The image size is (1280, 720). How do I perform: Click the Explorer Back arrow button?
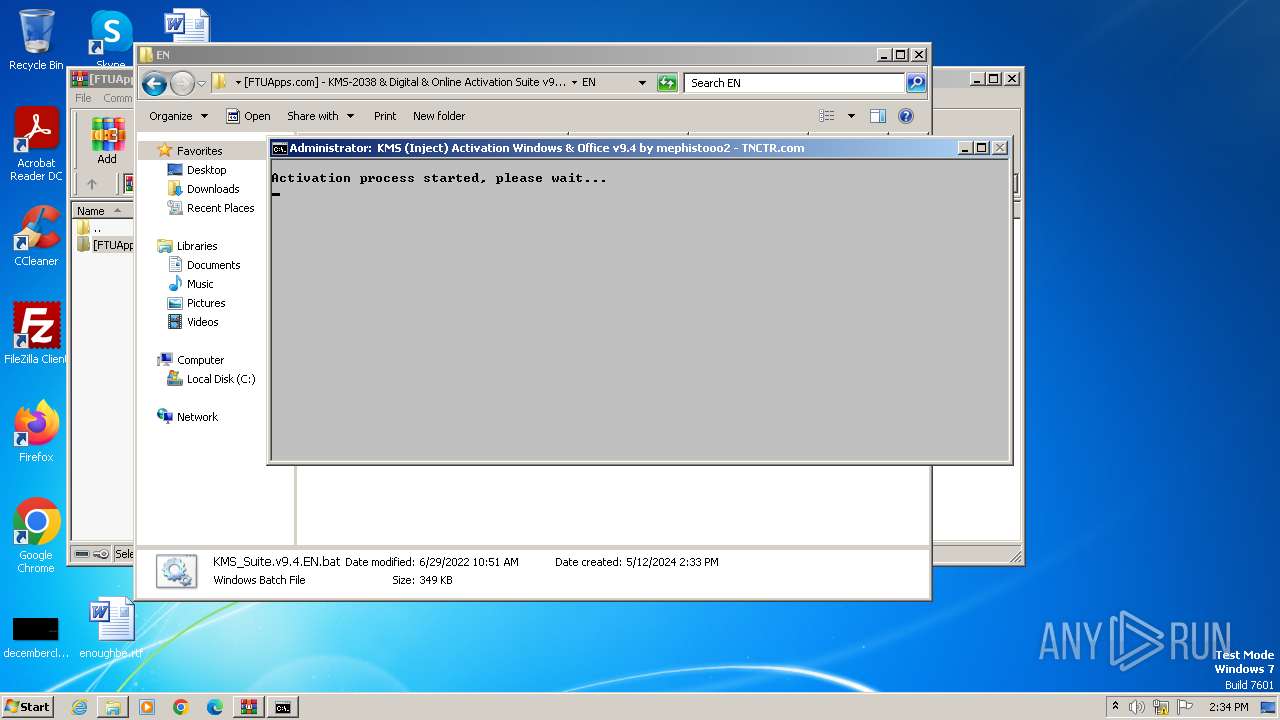(154, 83)
